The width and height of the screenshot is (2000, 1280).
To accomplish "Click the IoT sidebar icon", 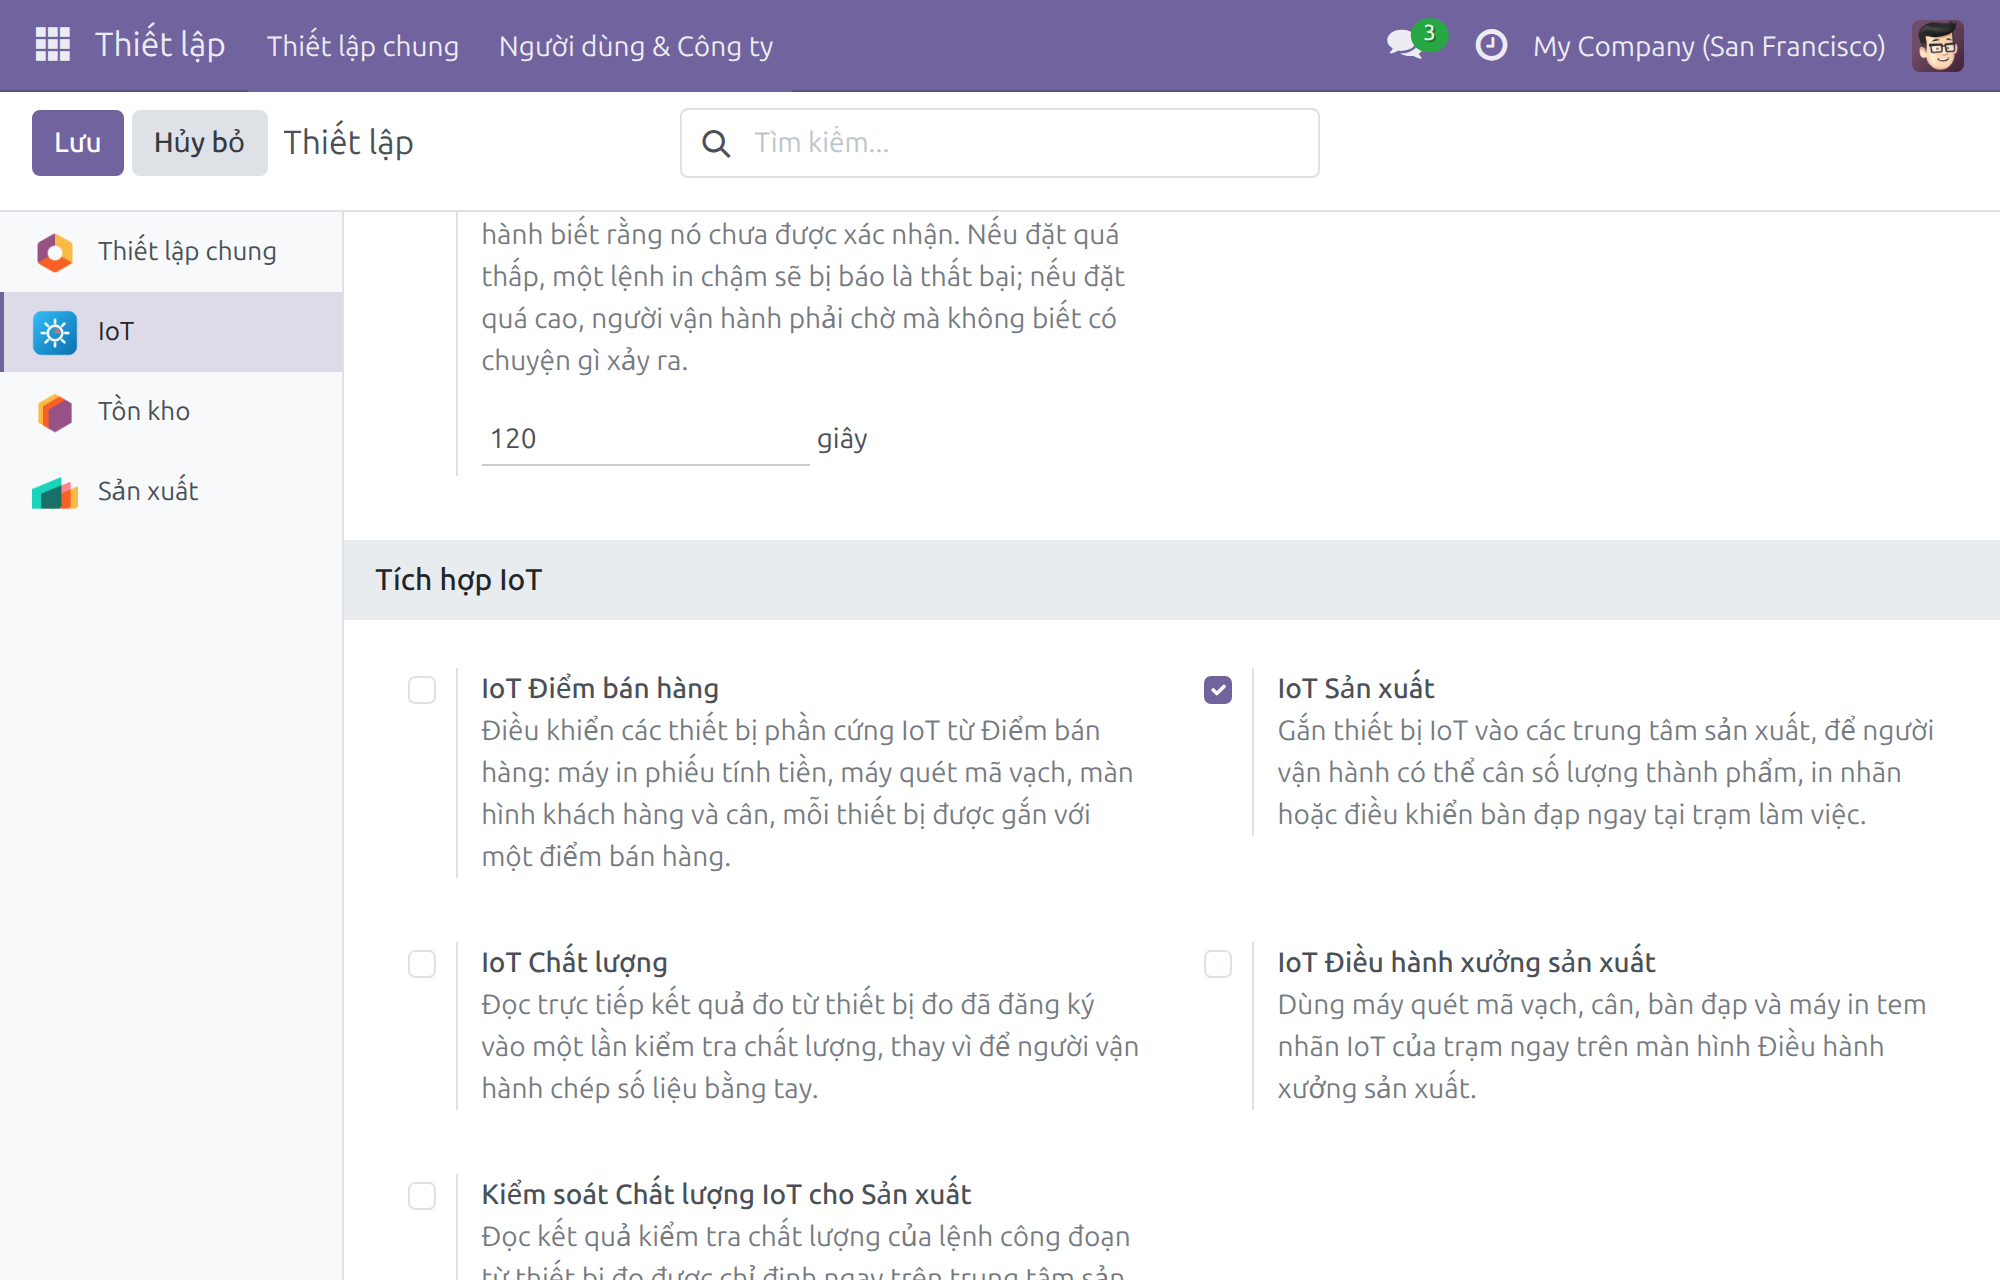I will pos(55,332).
